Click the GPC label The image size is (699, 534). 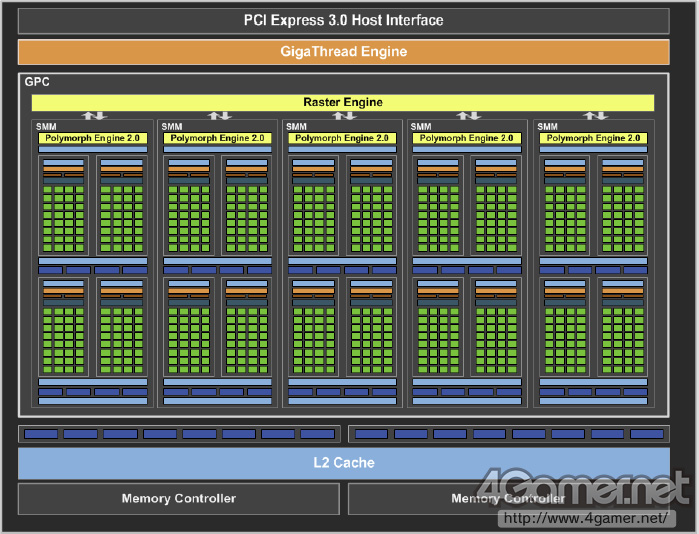coord(37,82)
